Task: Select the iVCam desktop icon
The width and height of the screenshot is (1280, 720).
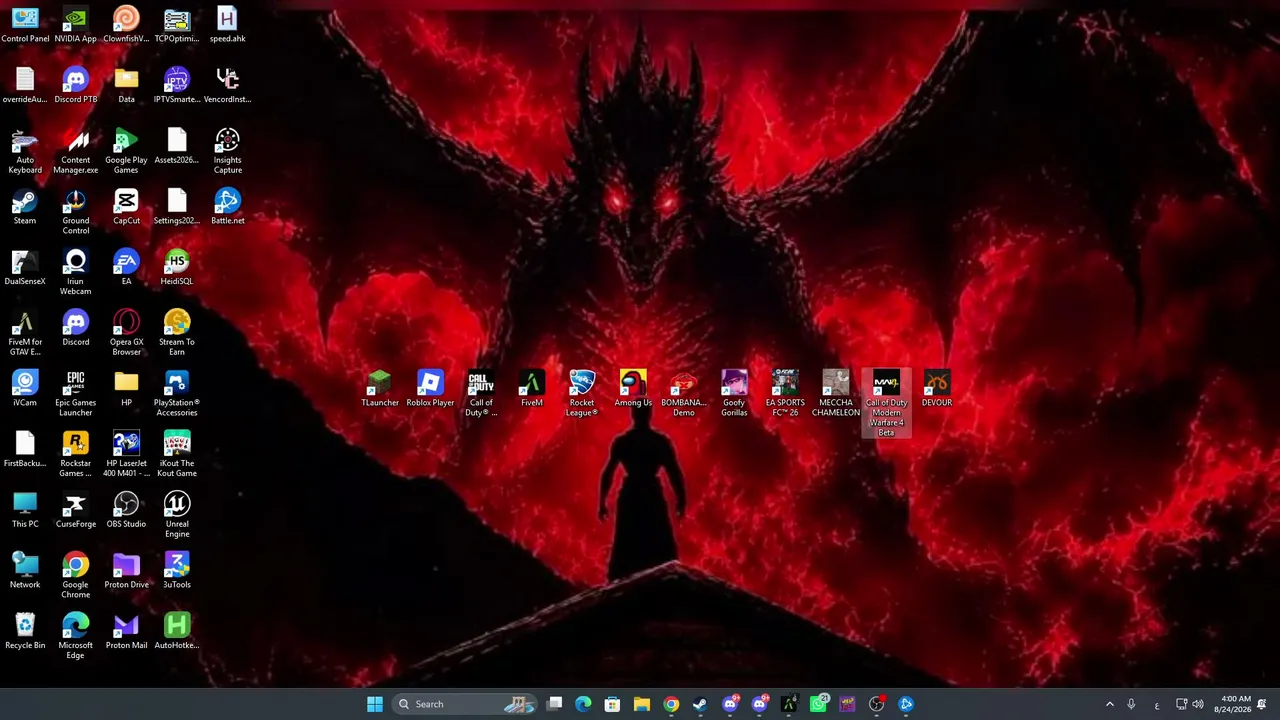Action: pos(25,390)
